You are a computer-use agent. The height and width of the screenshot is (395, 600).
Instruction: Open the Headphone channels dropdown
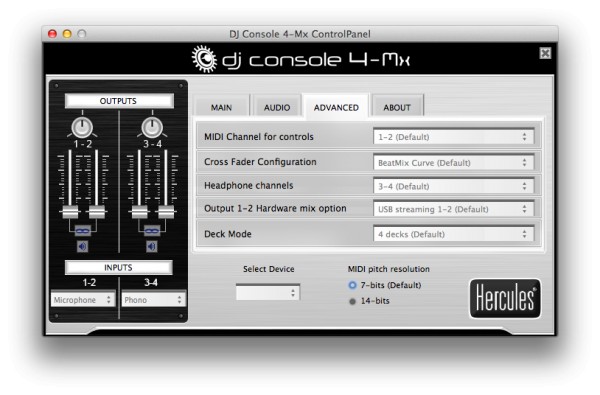point(453,186)
